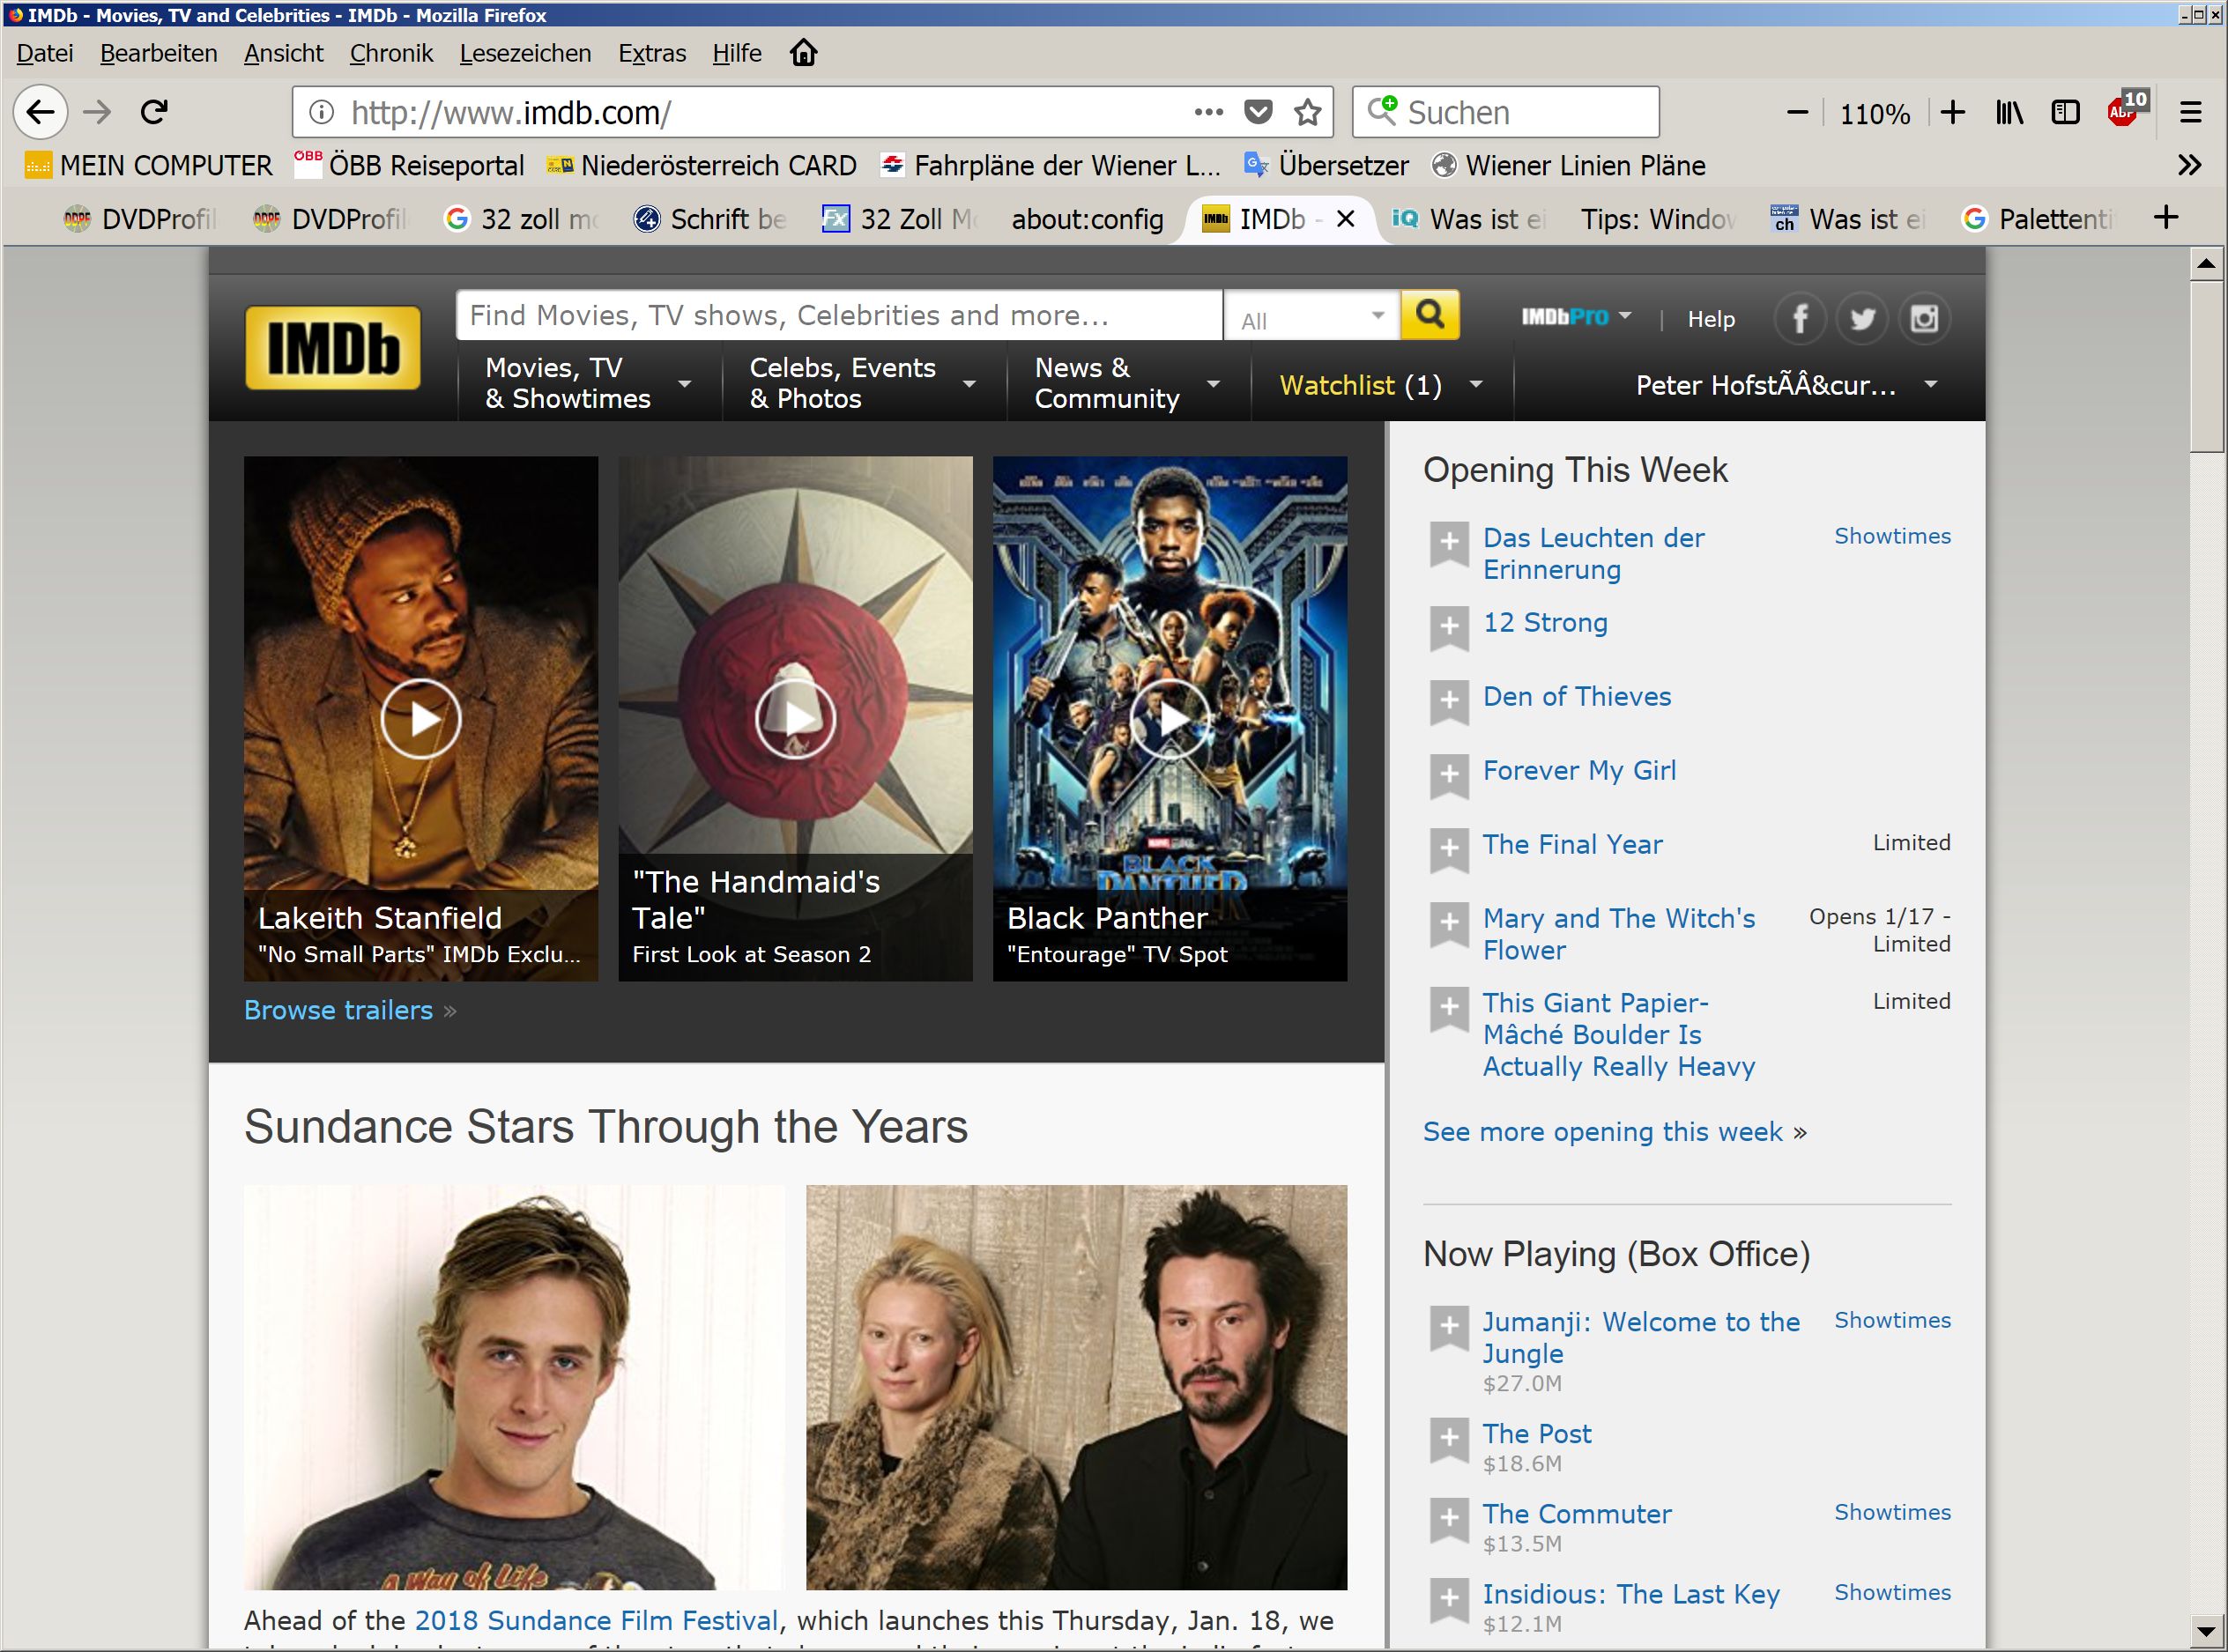2228x1652 pixels.
Task: Open the All search category dropdown
Action: click(1311, 317)
